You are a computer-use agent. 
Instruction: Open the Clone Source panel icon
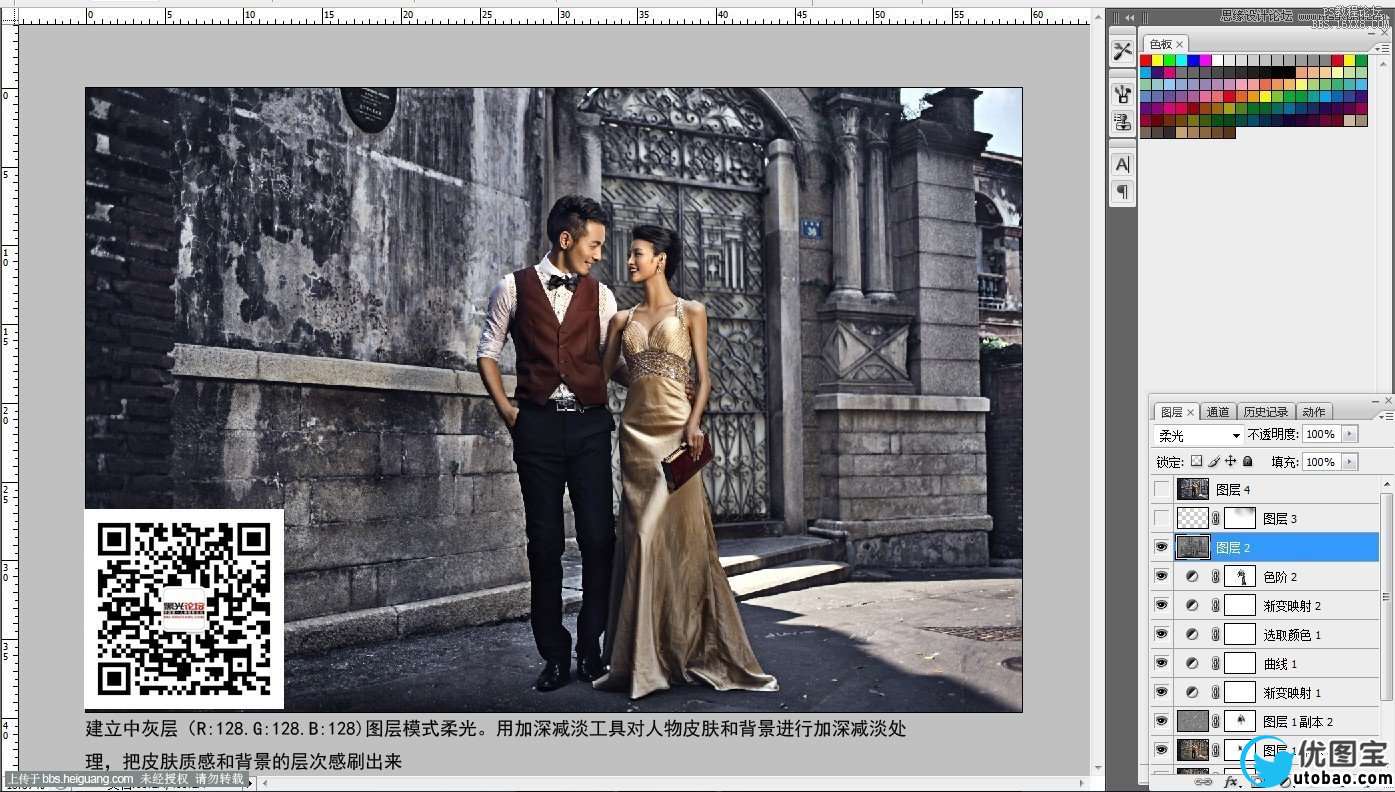pos(1123,123)
